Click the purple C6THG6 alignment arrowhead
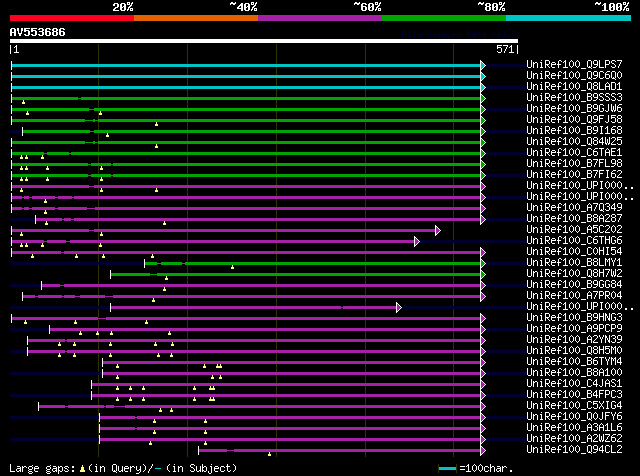The width and height of the screenshot is (640, 476). [x=417, y=242]
